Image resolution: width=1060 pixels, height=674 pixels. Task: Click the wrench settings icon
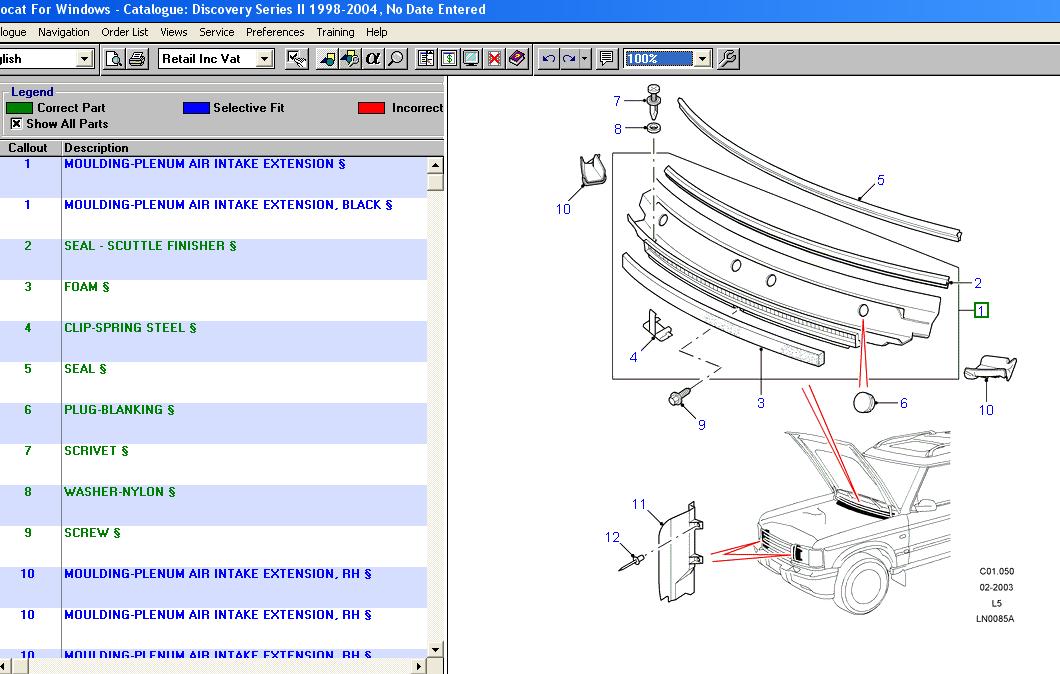tap(728, 59)
